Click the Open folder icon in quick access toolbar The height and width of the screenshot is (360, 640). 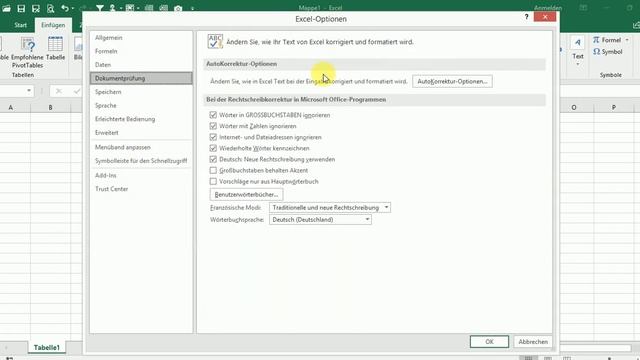coord(6,8)
